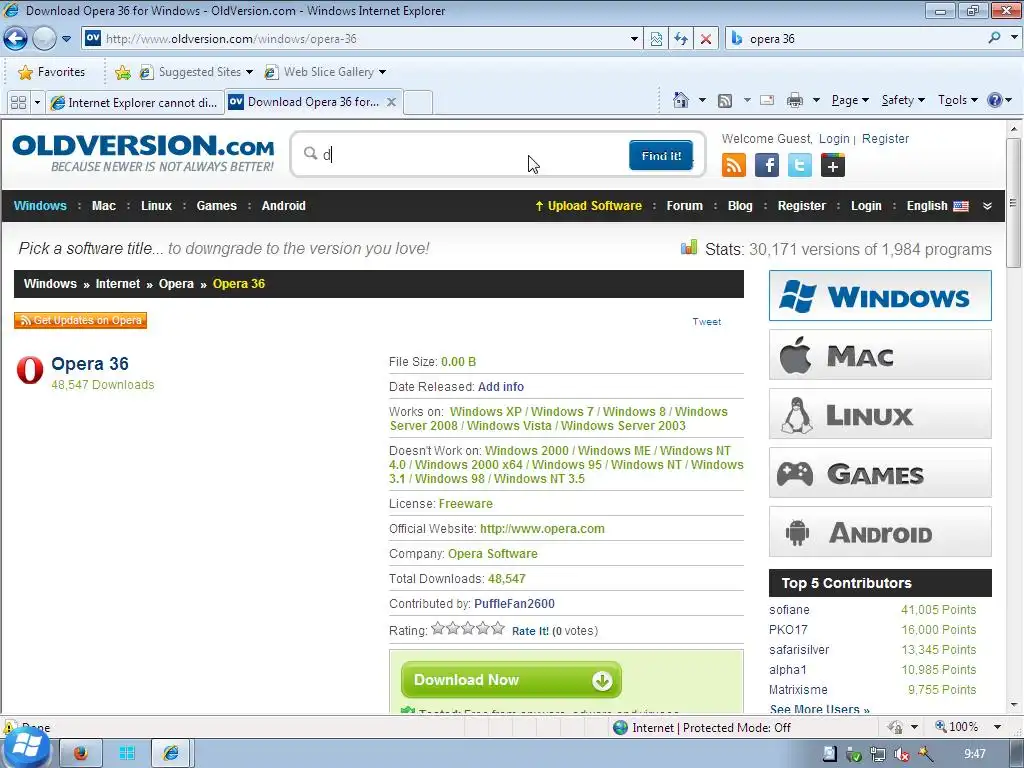Viewport: 1024px width, 768px height.
Task: Select the Games navigation item
Action: point(216,206)
